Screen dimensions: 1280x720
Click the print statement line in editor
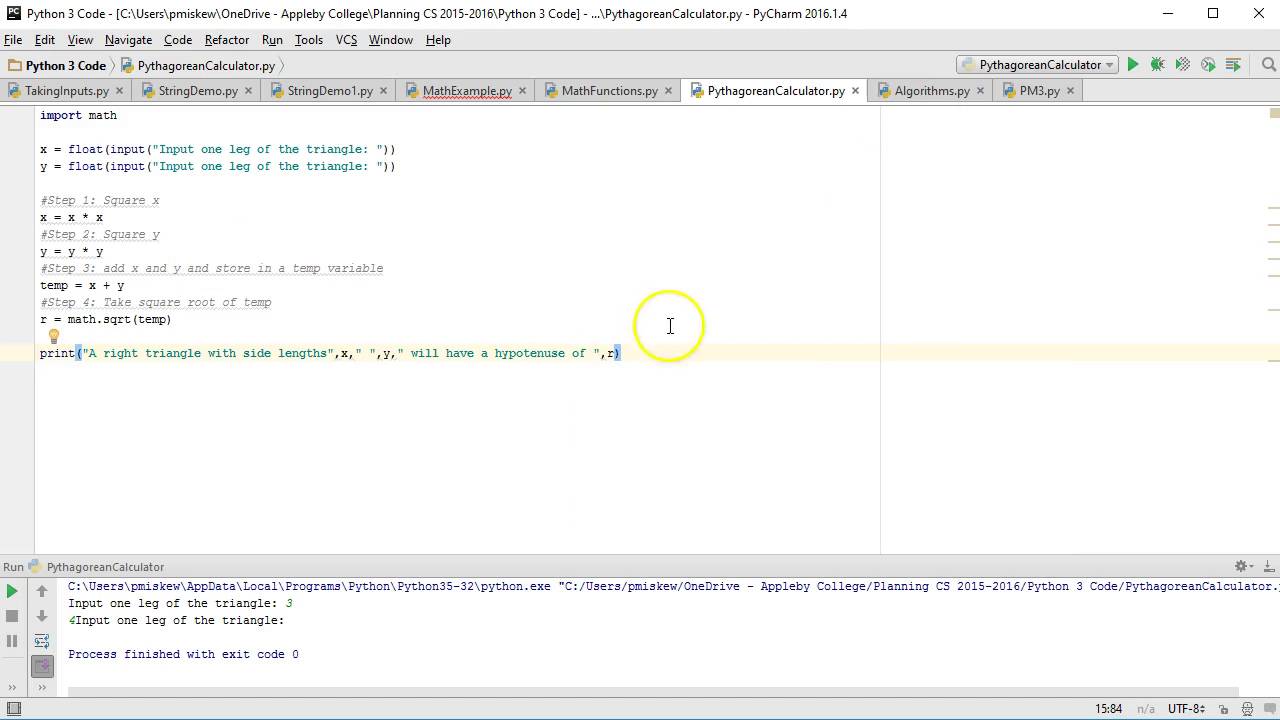(330, 353)
